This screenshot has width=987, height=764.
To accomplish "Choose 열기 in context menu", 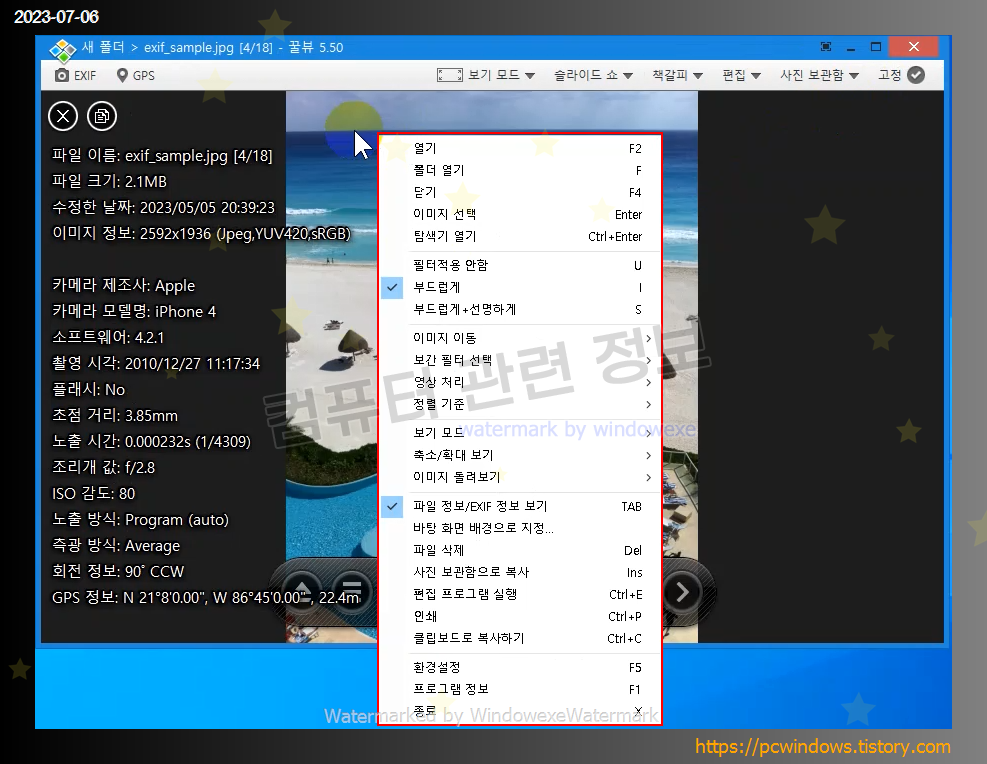I will pyautogui.click(x=520, y=149).
